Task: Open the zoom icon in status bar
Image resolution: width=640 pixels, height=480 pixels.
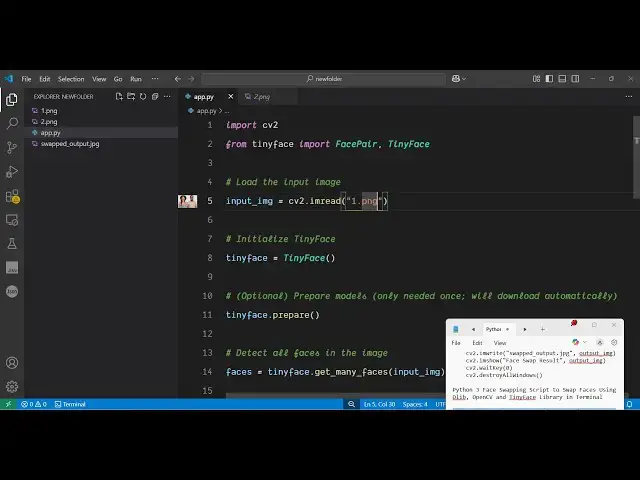Action: [x=351, y=404]
